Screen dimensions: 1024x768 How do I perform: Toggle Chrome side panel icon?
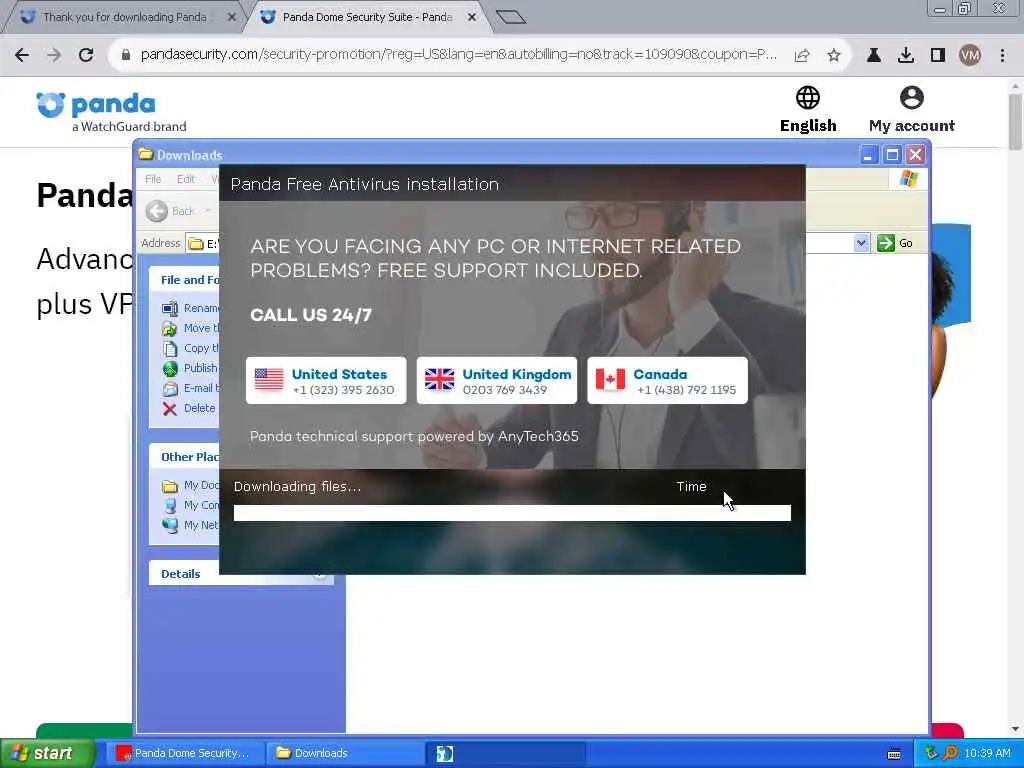coord(938,56)
